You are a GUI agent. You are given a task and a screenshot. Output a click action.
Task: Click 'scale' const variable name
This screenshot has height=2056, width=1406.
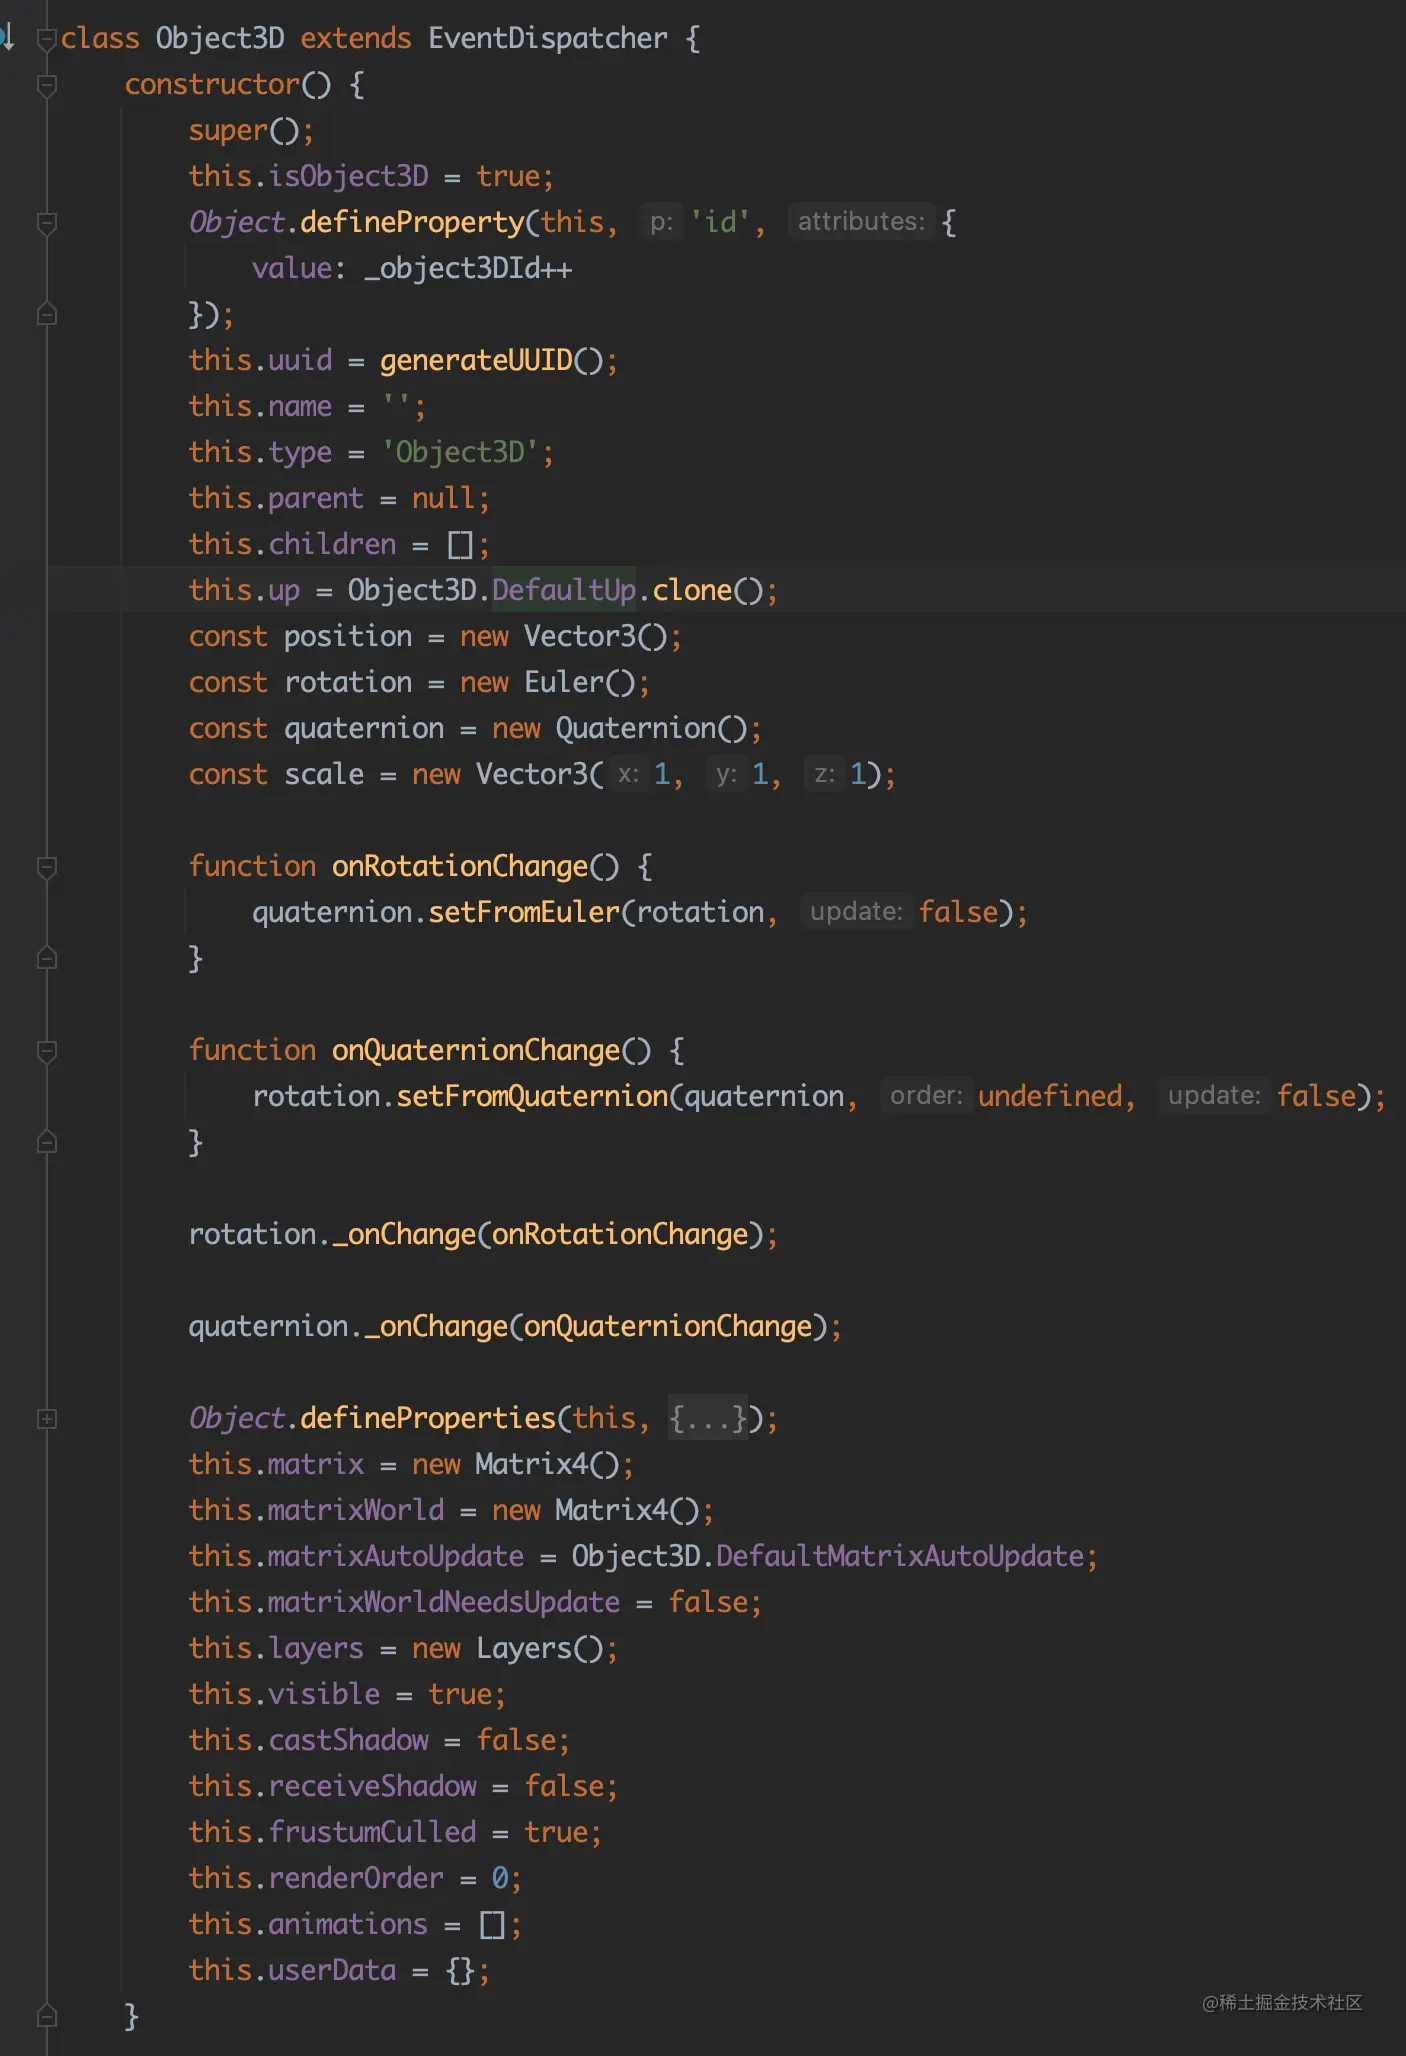[324, 774]
